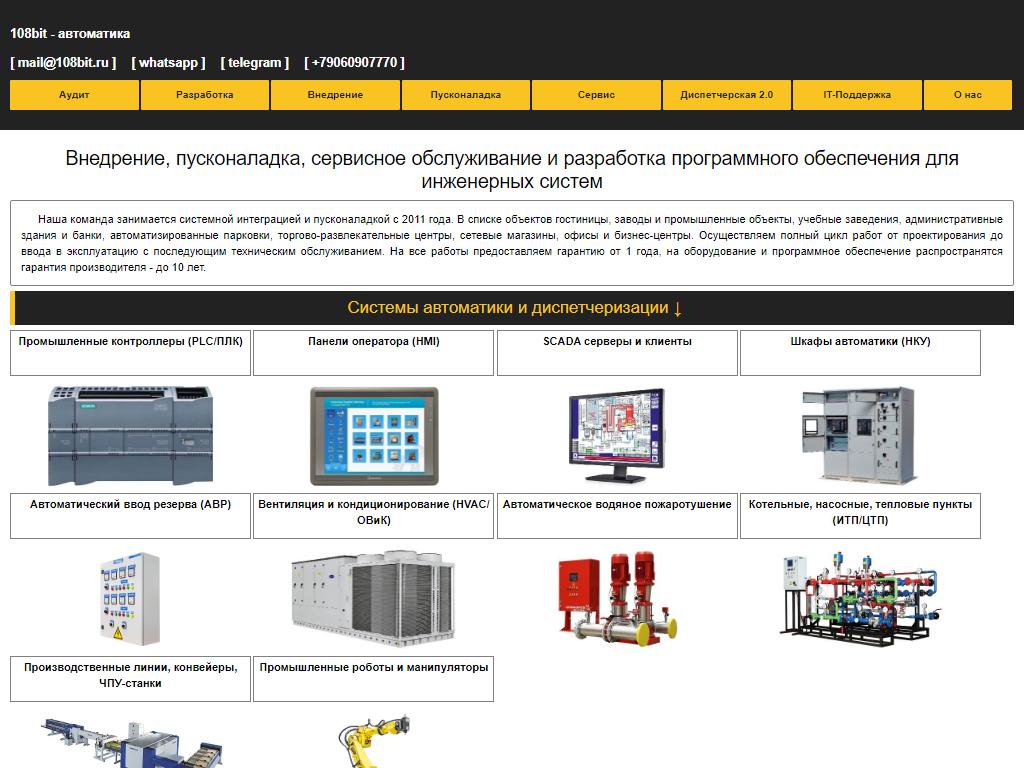Call the +79060907770 phone link
The height and width of the screenshot is (768, 1024).
pyautogui.click(x=355, y=62)
